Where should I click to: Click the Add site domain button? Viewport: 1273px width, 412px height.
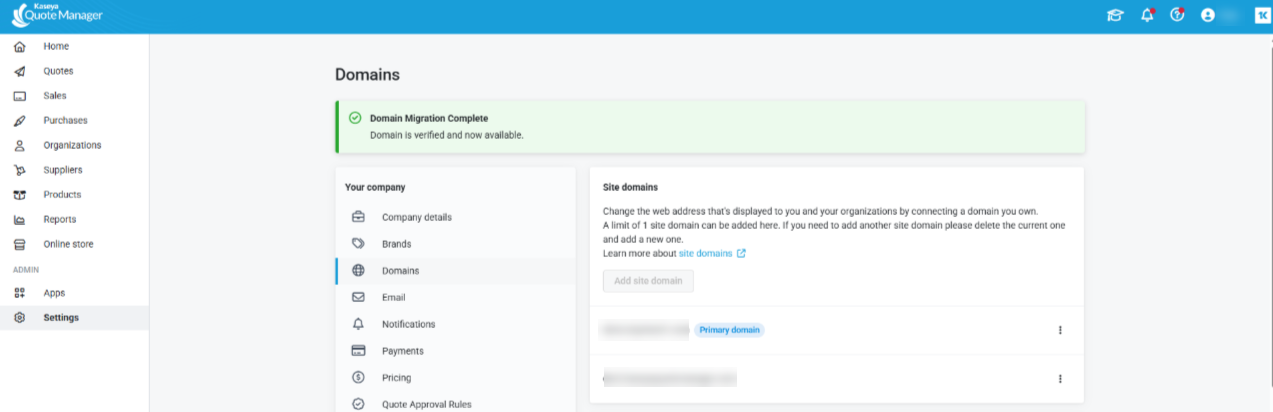click(648, 281)
